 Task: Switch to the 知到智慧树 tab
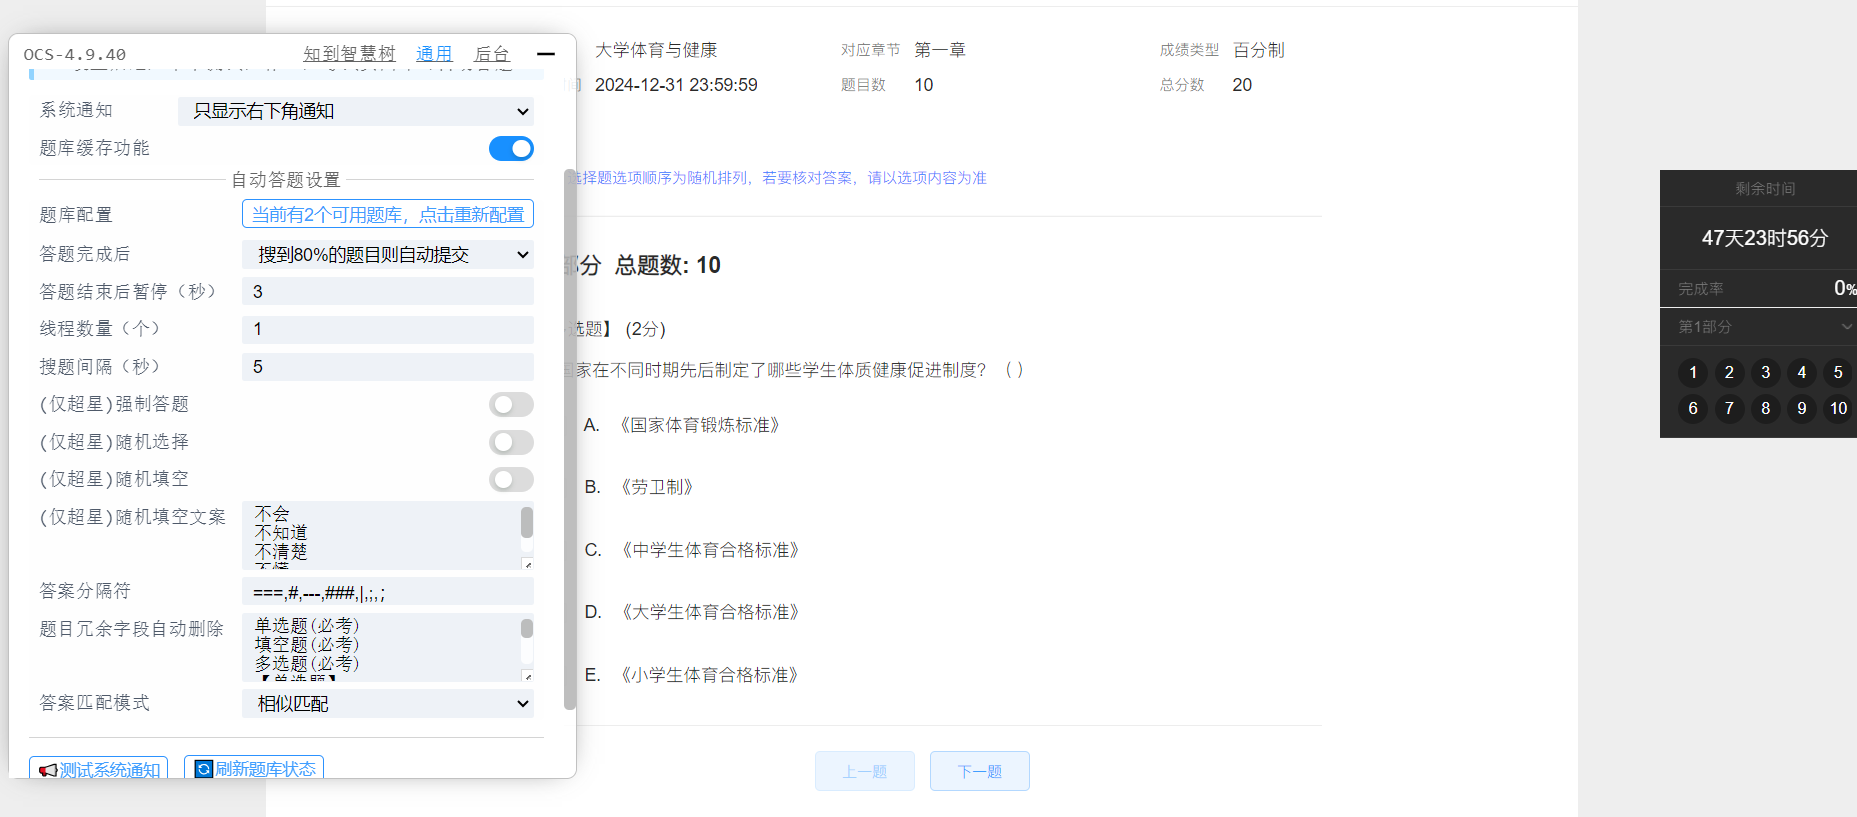coord(349,54)
